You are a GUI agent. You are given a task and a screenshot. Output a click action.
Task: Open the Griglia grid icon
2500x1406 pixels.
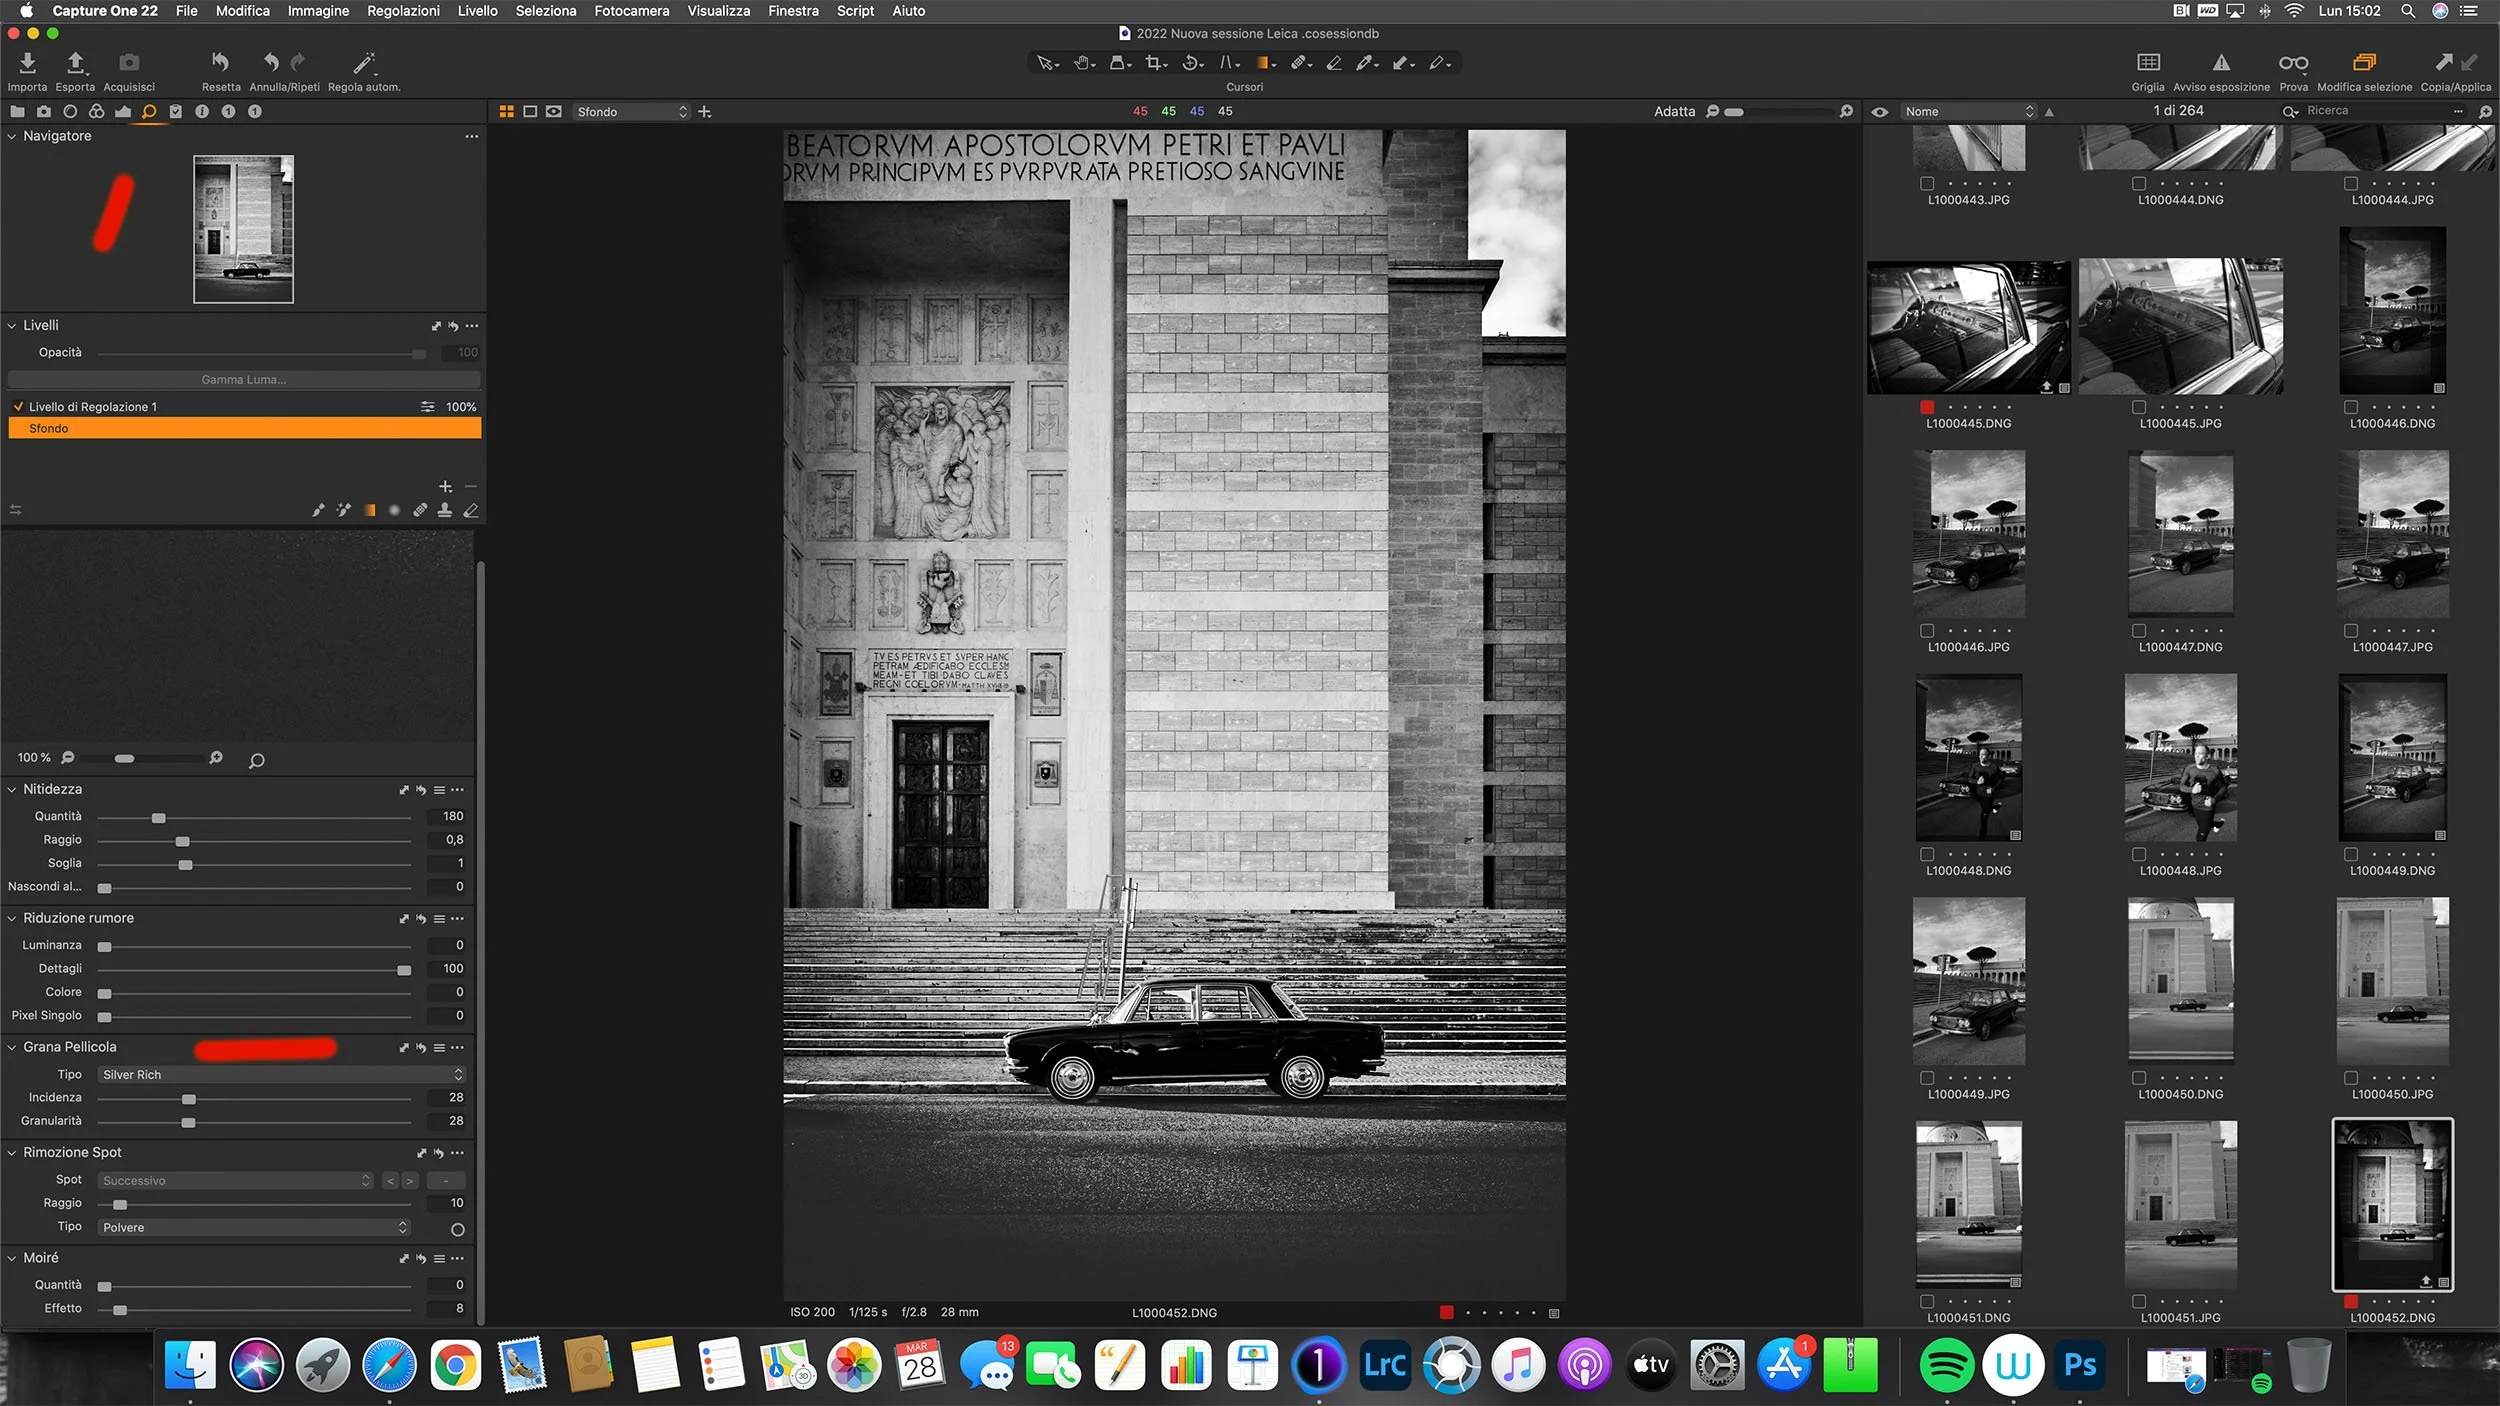2148,63
